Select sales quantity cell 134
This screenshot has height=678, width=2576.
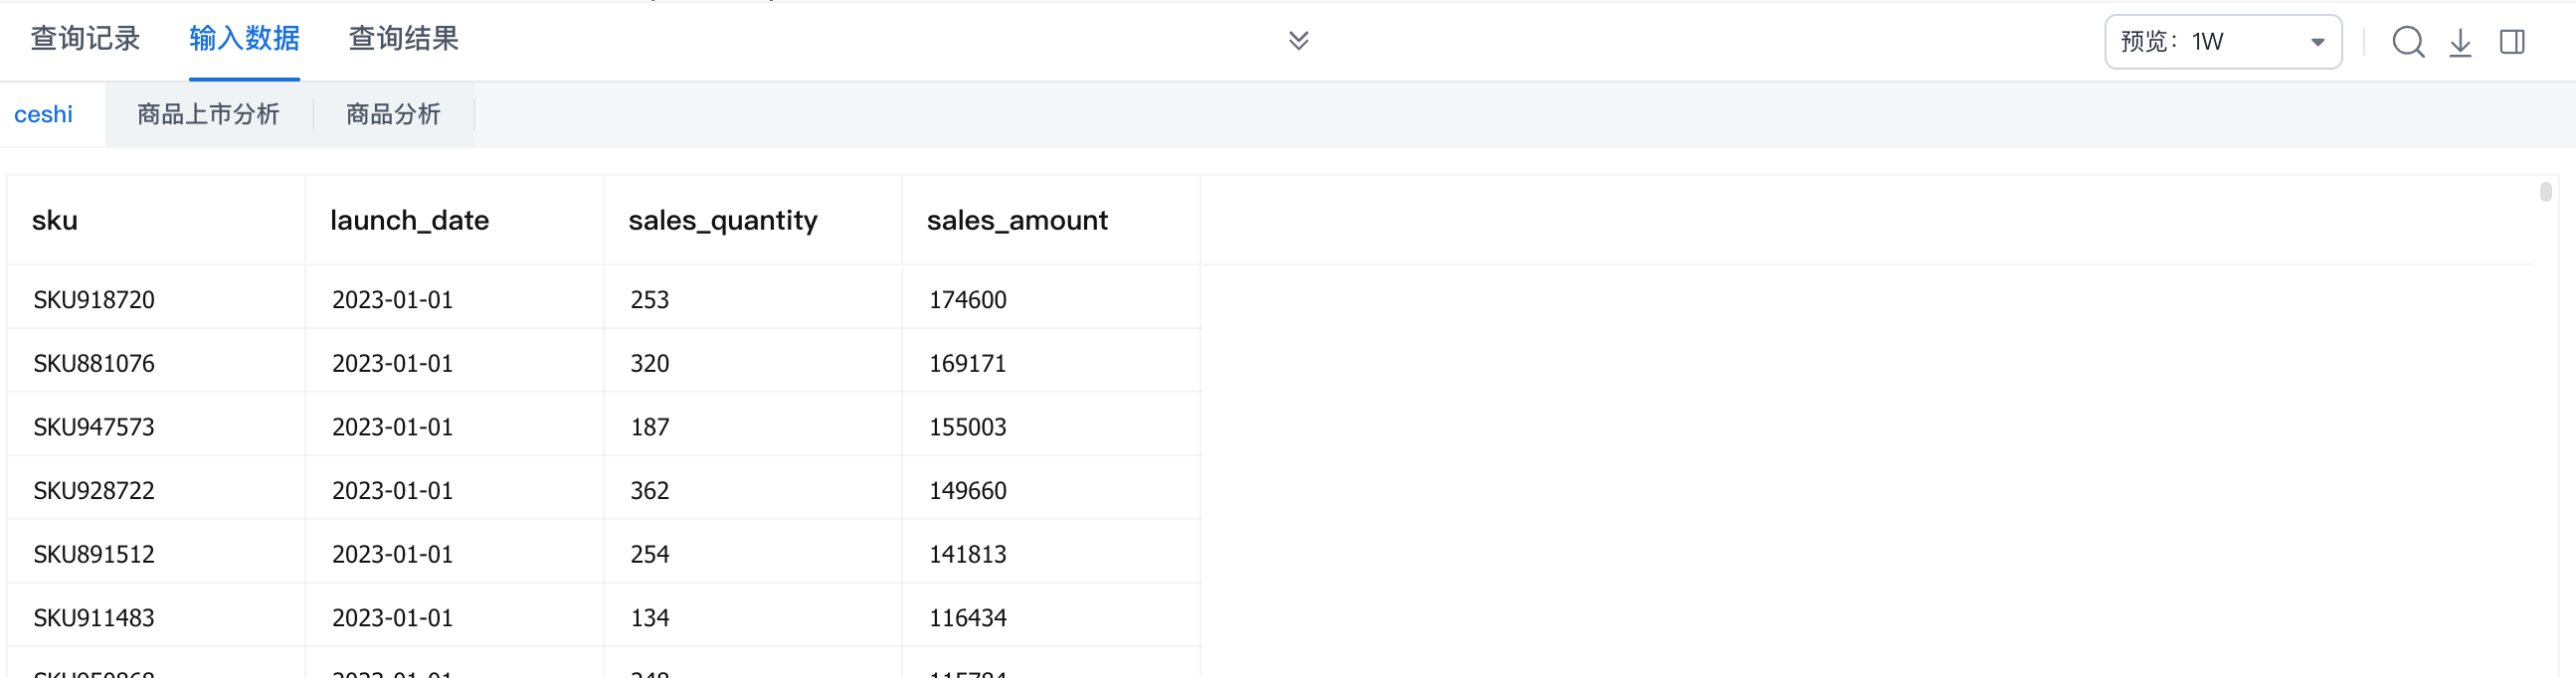649,618
